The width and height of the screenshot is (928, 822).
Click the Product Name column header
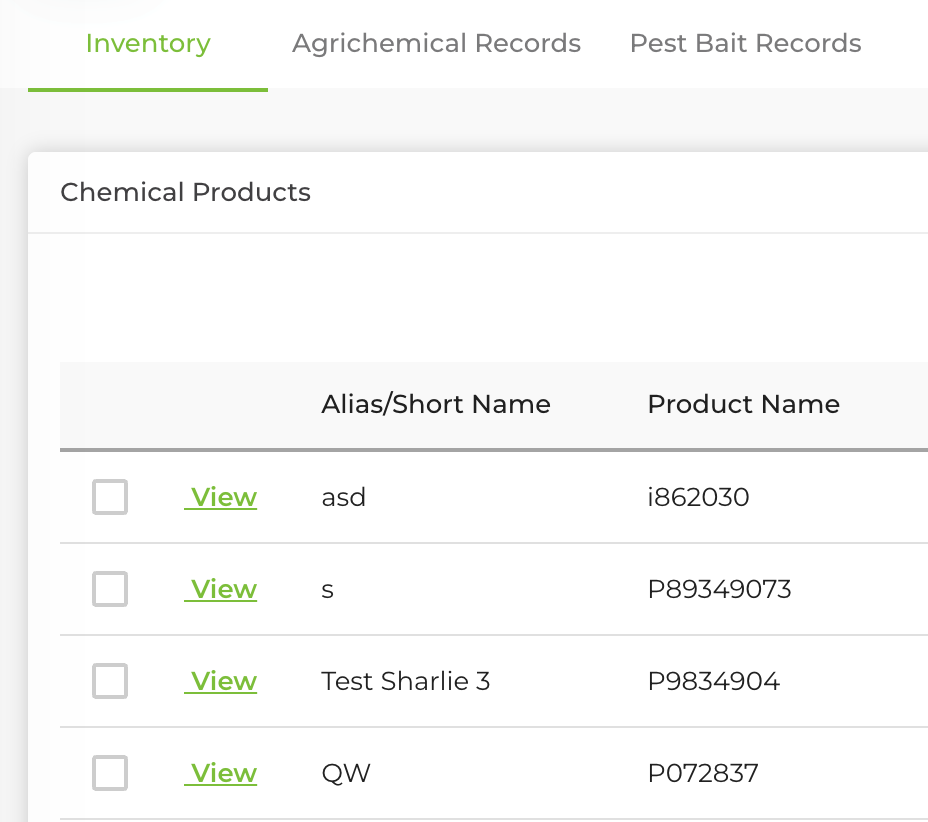tap(743, 404)
